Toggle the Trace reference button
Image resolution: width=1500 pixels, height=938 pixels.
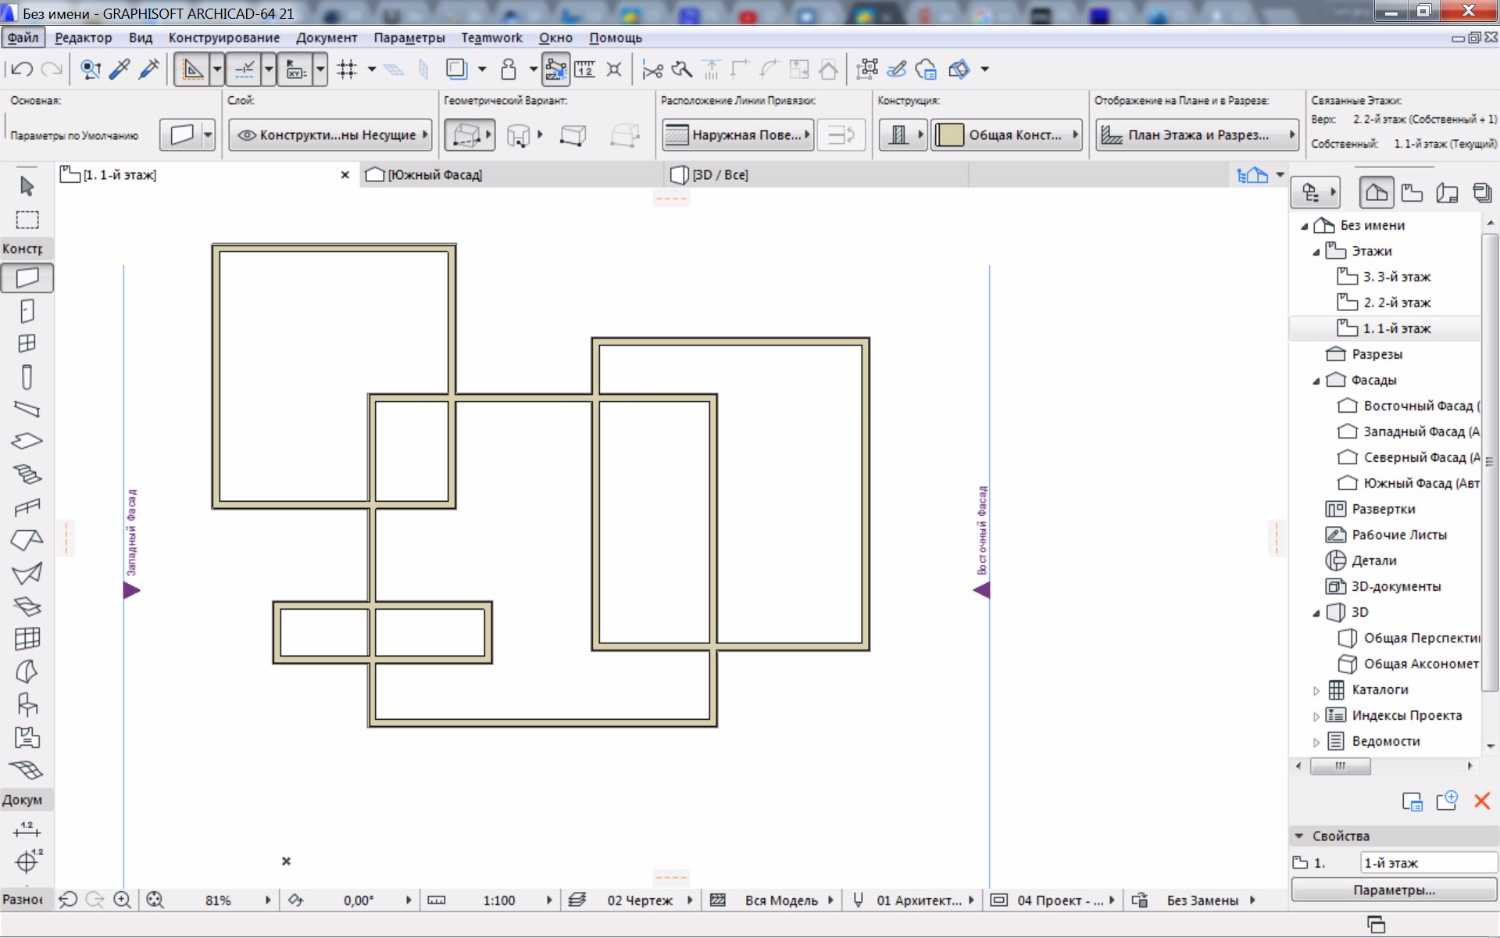457,69
